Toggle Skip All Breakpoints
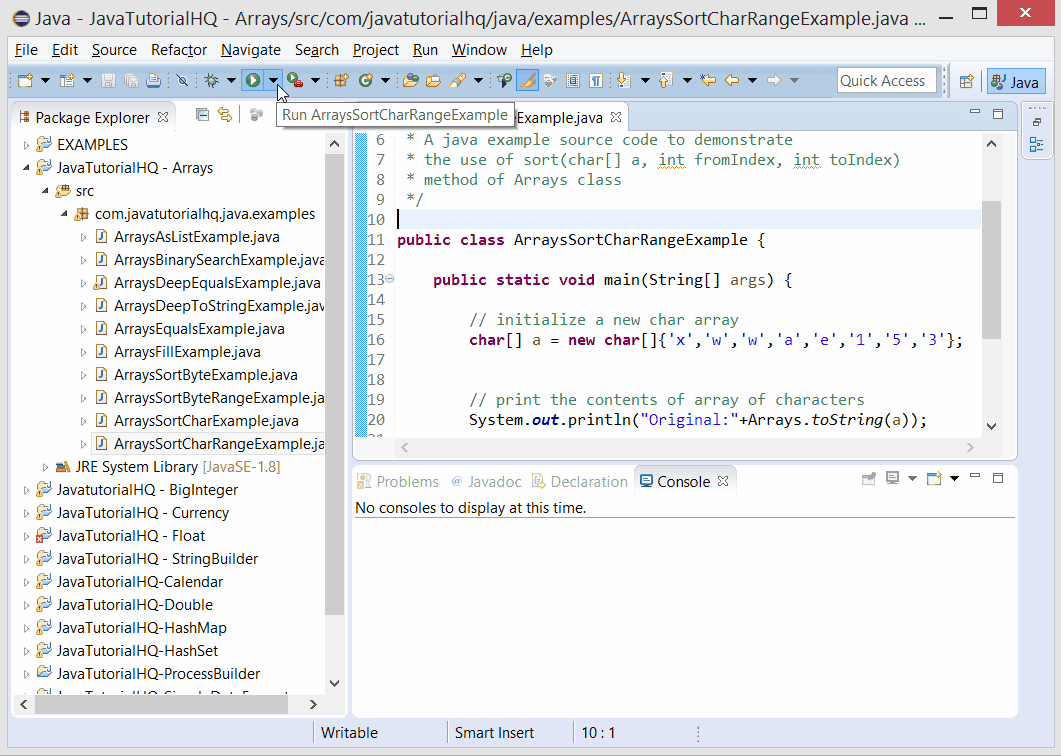 click(182, 81)
